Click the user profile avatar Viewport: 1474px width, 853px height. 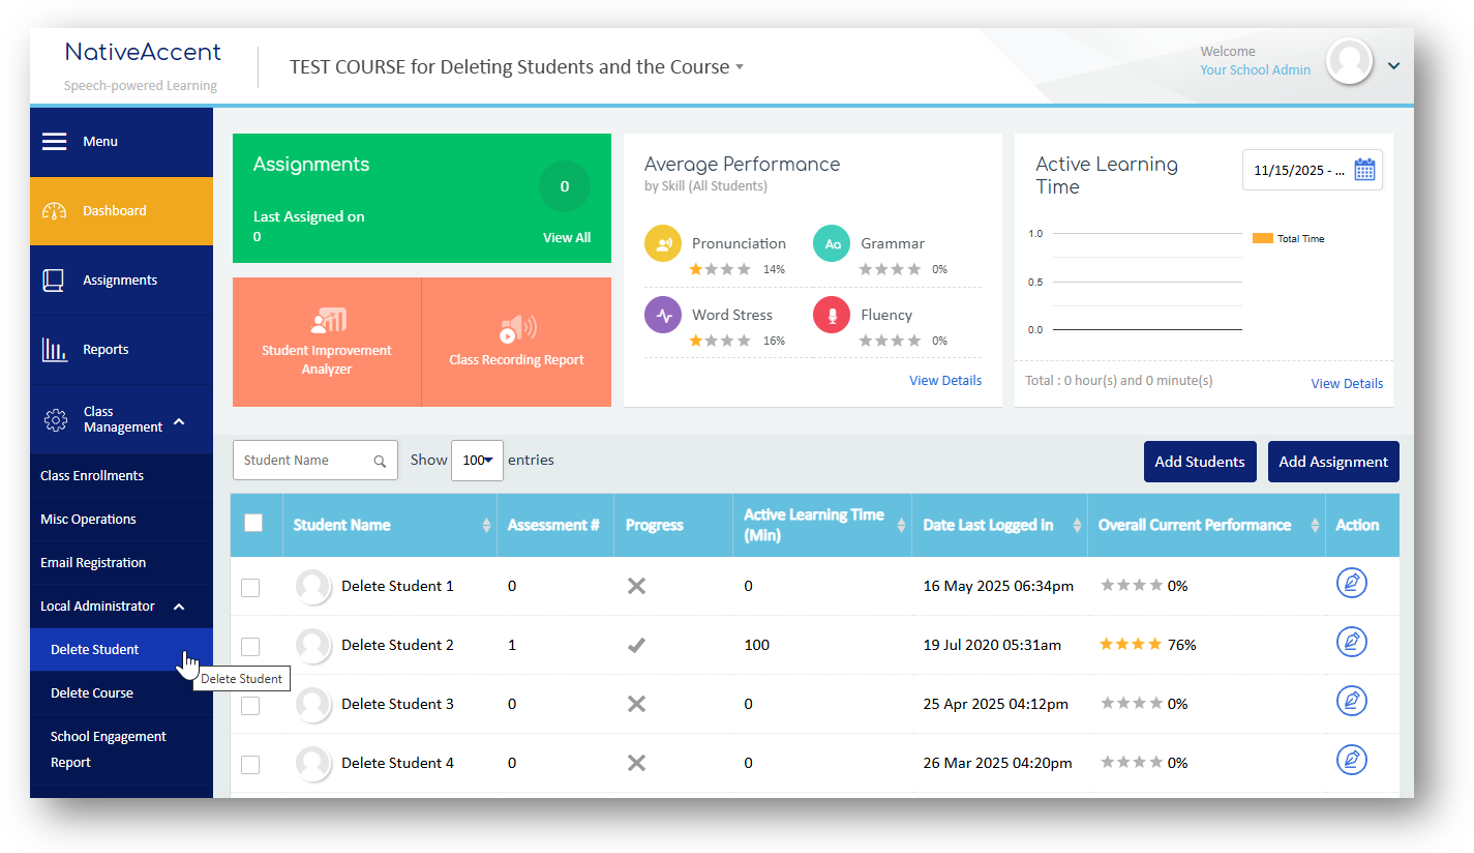(x=1349, y=62)
